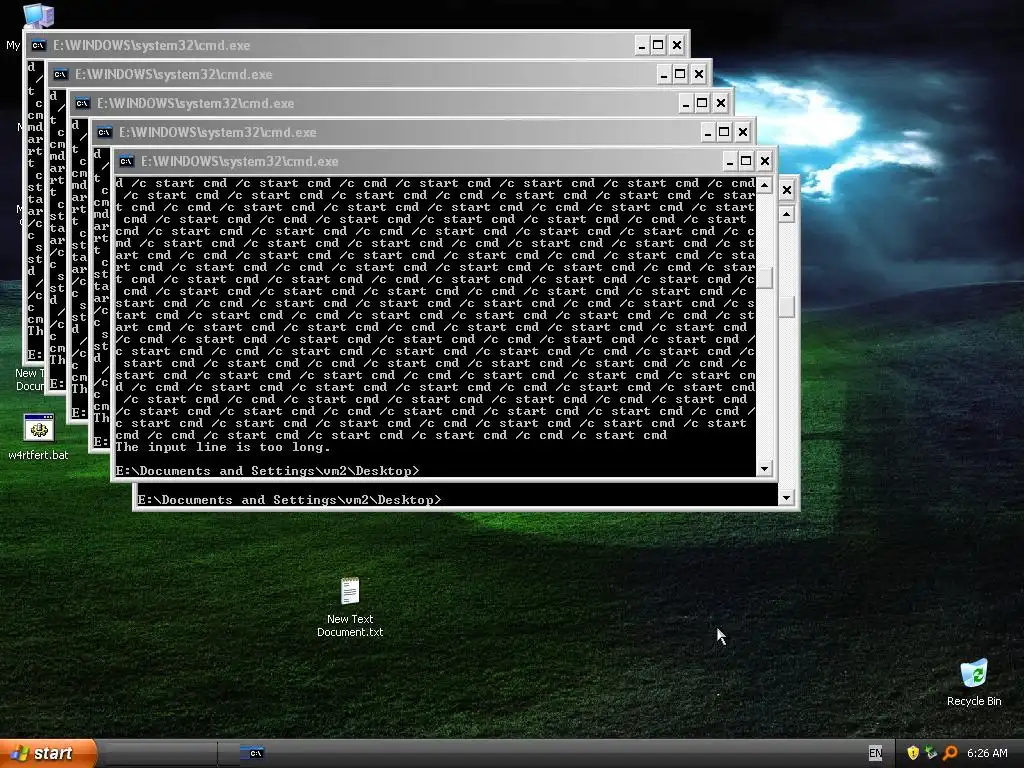Minimize the middle (third) cmd.exe window
Image resolution: width=1024 pixels, height=768 pixels.
pos(686,103)
